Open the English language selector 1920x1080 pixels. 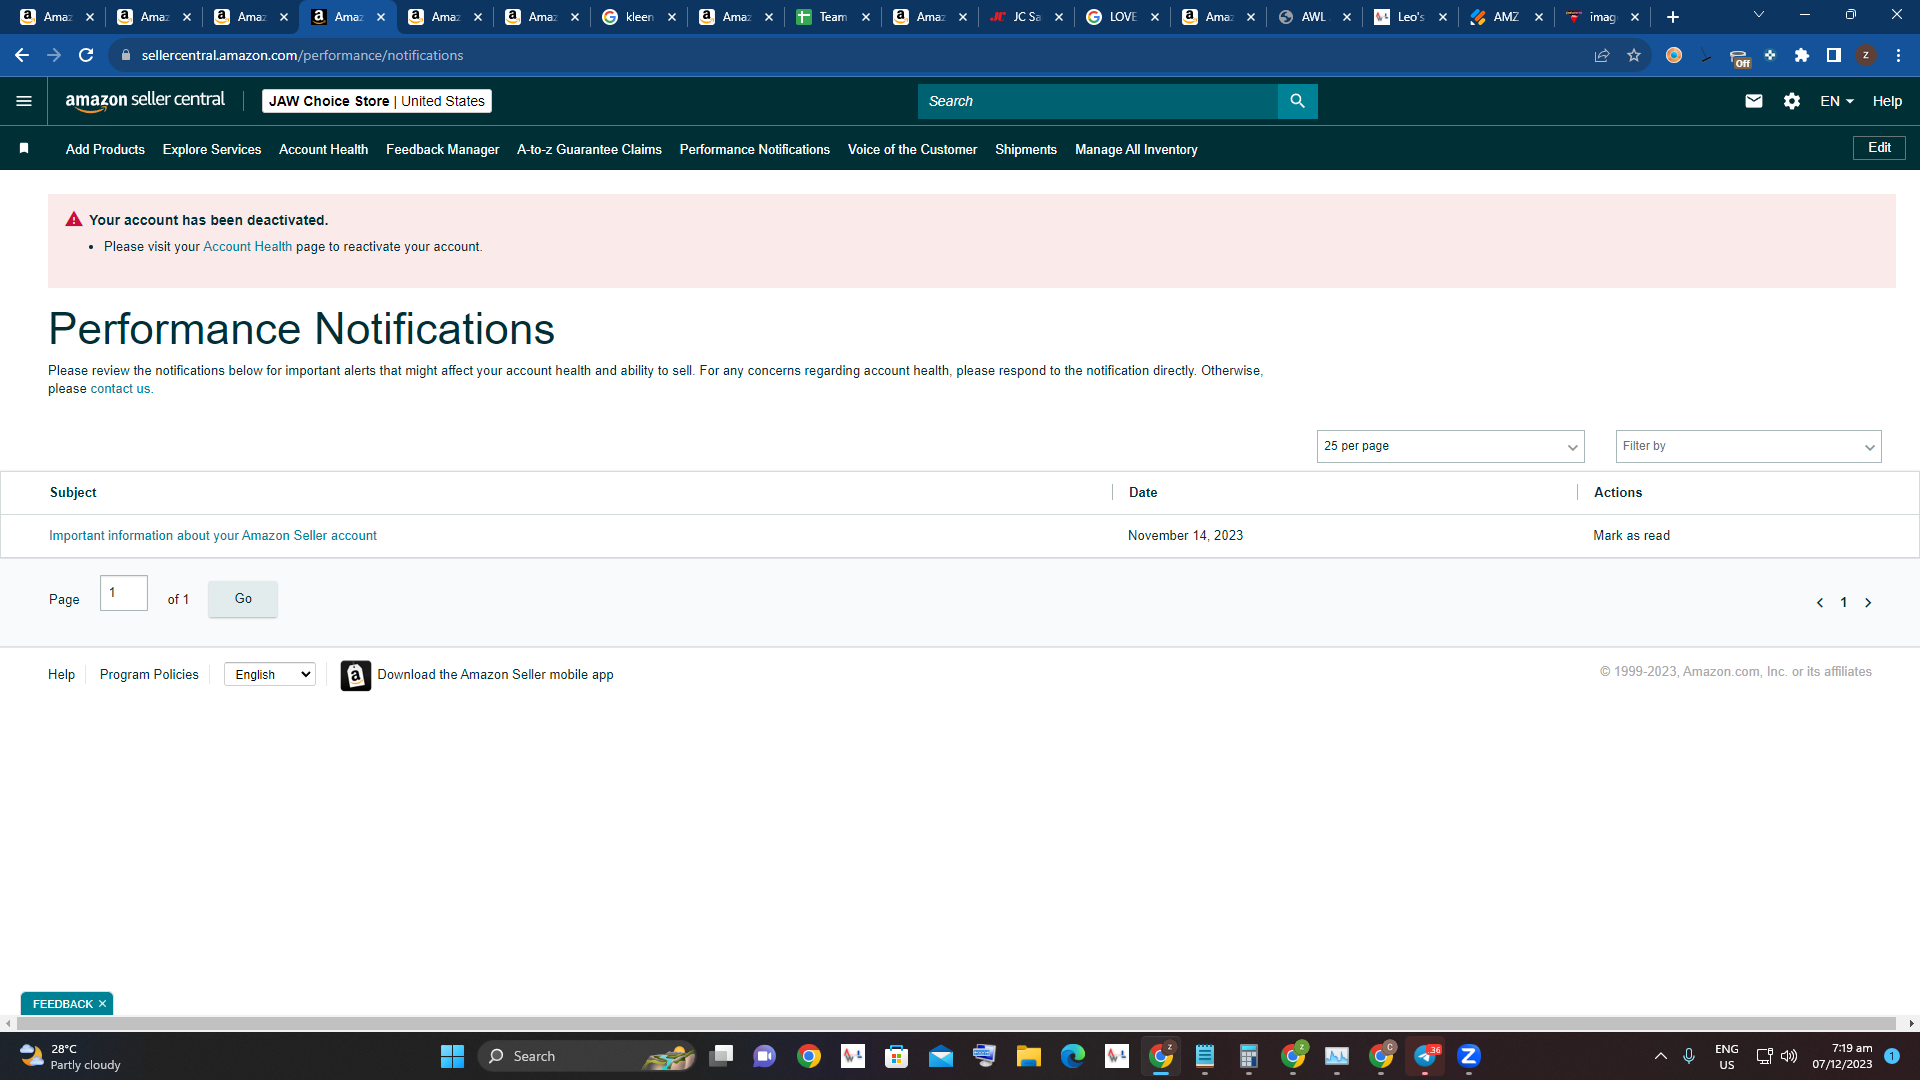(270, 674)
